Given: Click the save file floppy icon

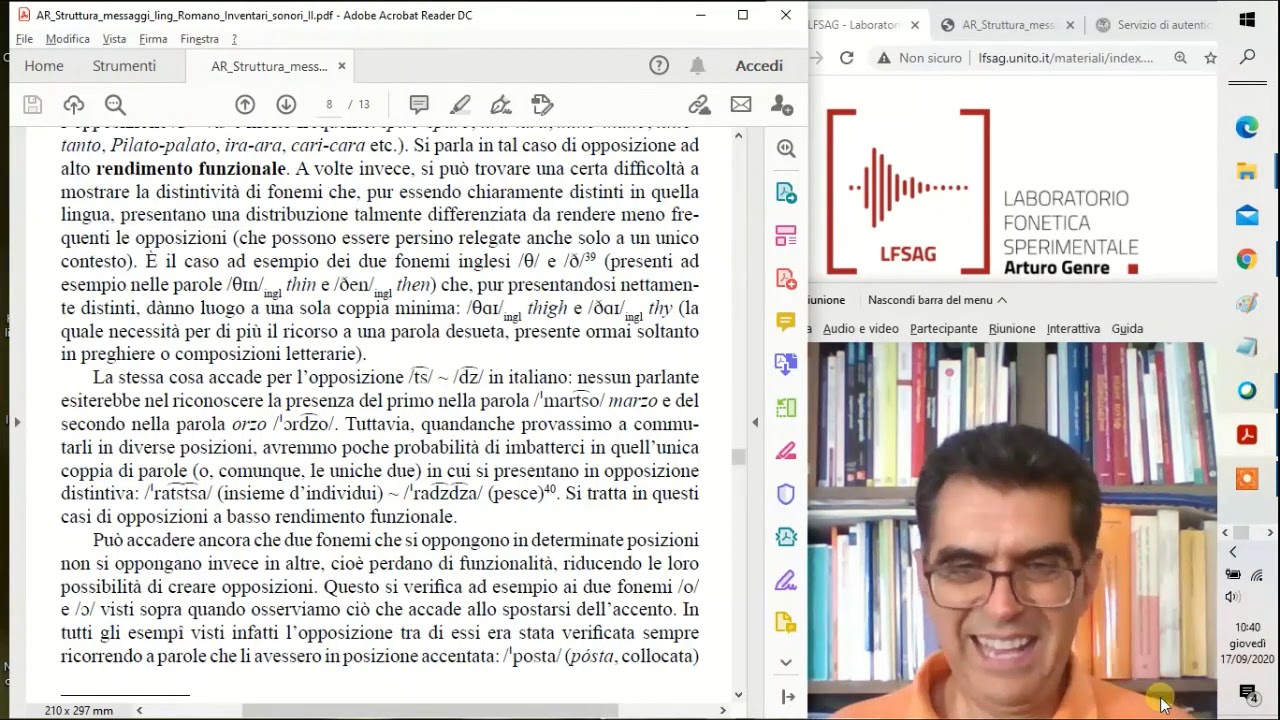Looking at the screenshot, I should tap(32, 105).
